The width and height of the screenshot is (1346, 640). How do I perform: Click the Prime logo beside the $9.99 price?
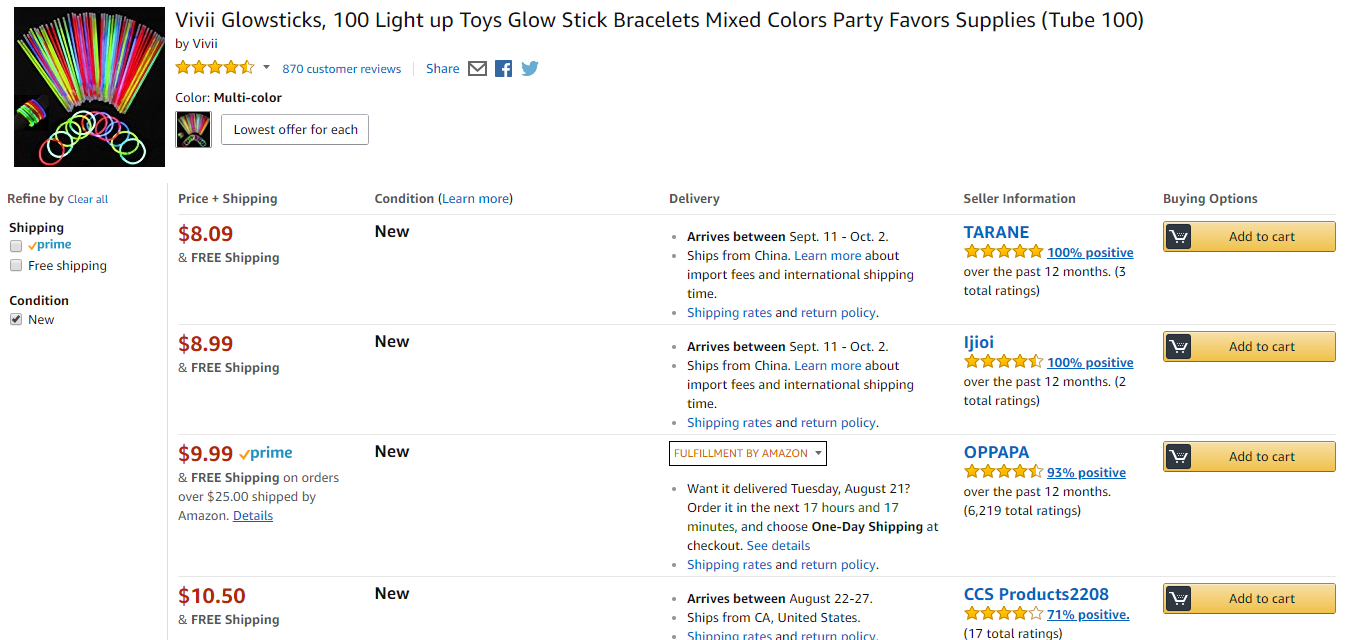[x=266, y=454]
